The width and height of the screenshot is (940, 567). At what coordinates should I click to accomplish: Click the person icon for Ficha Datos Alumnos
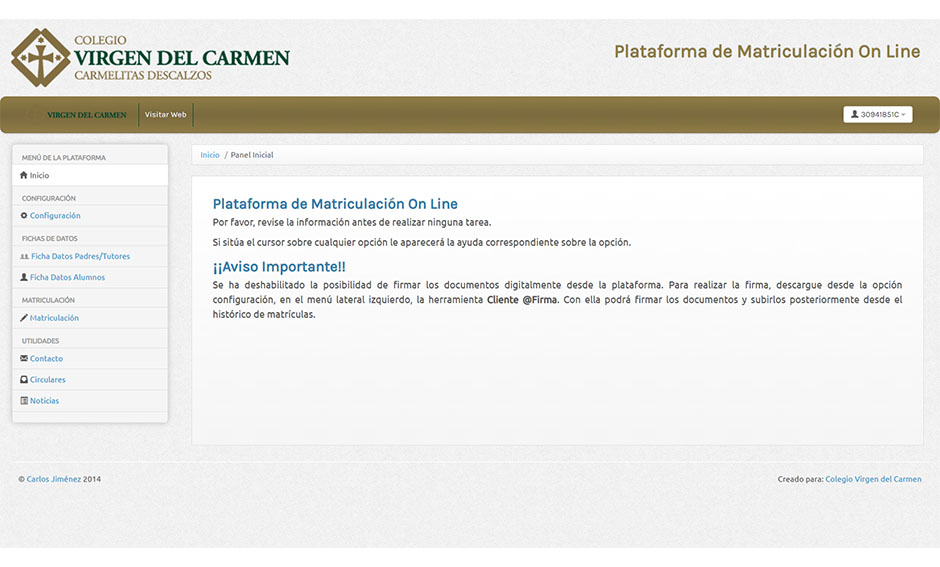[24, 277]
